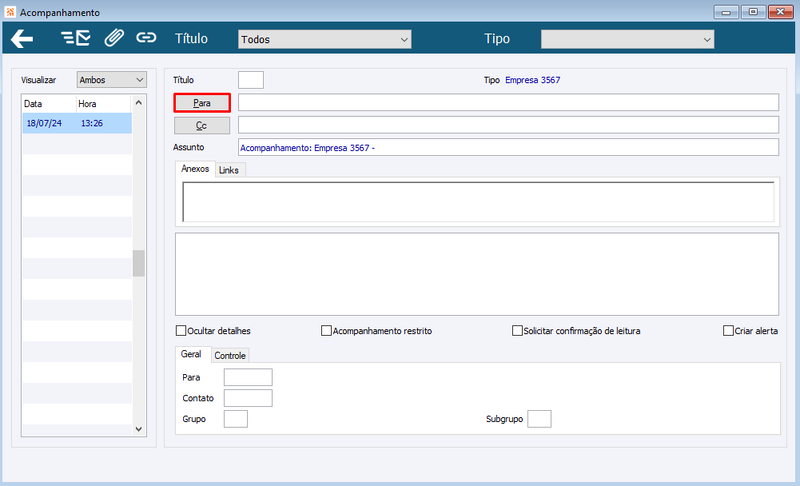Click the small Título code field
This screenshot has width=800, height=486.
click(x=251, y=80)
